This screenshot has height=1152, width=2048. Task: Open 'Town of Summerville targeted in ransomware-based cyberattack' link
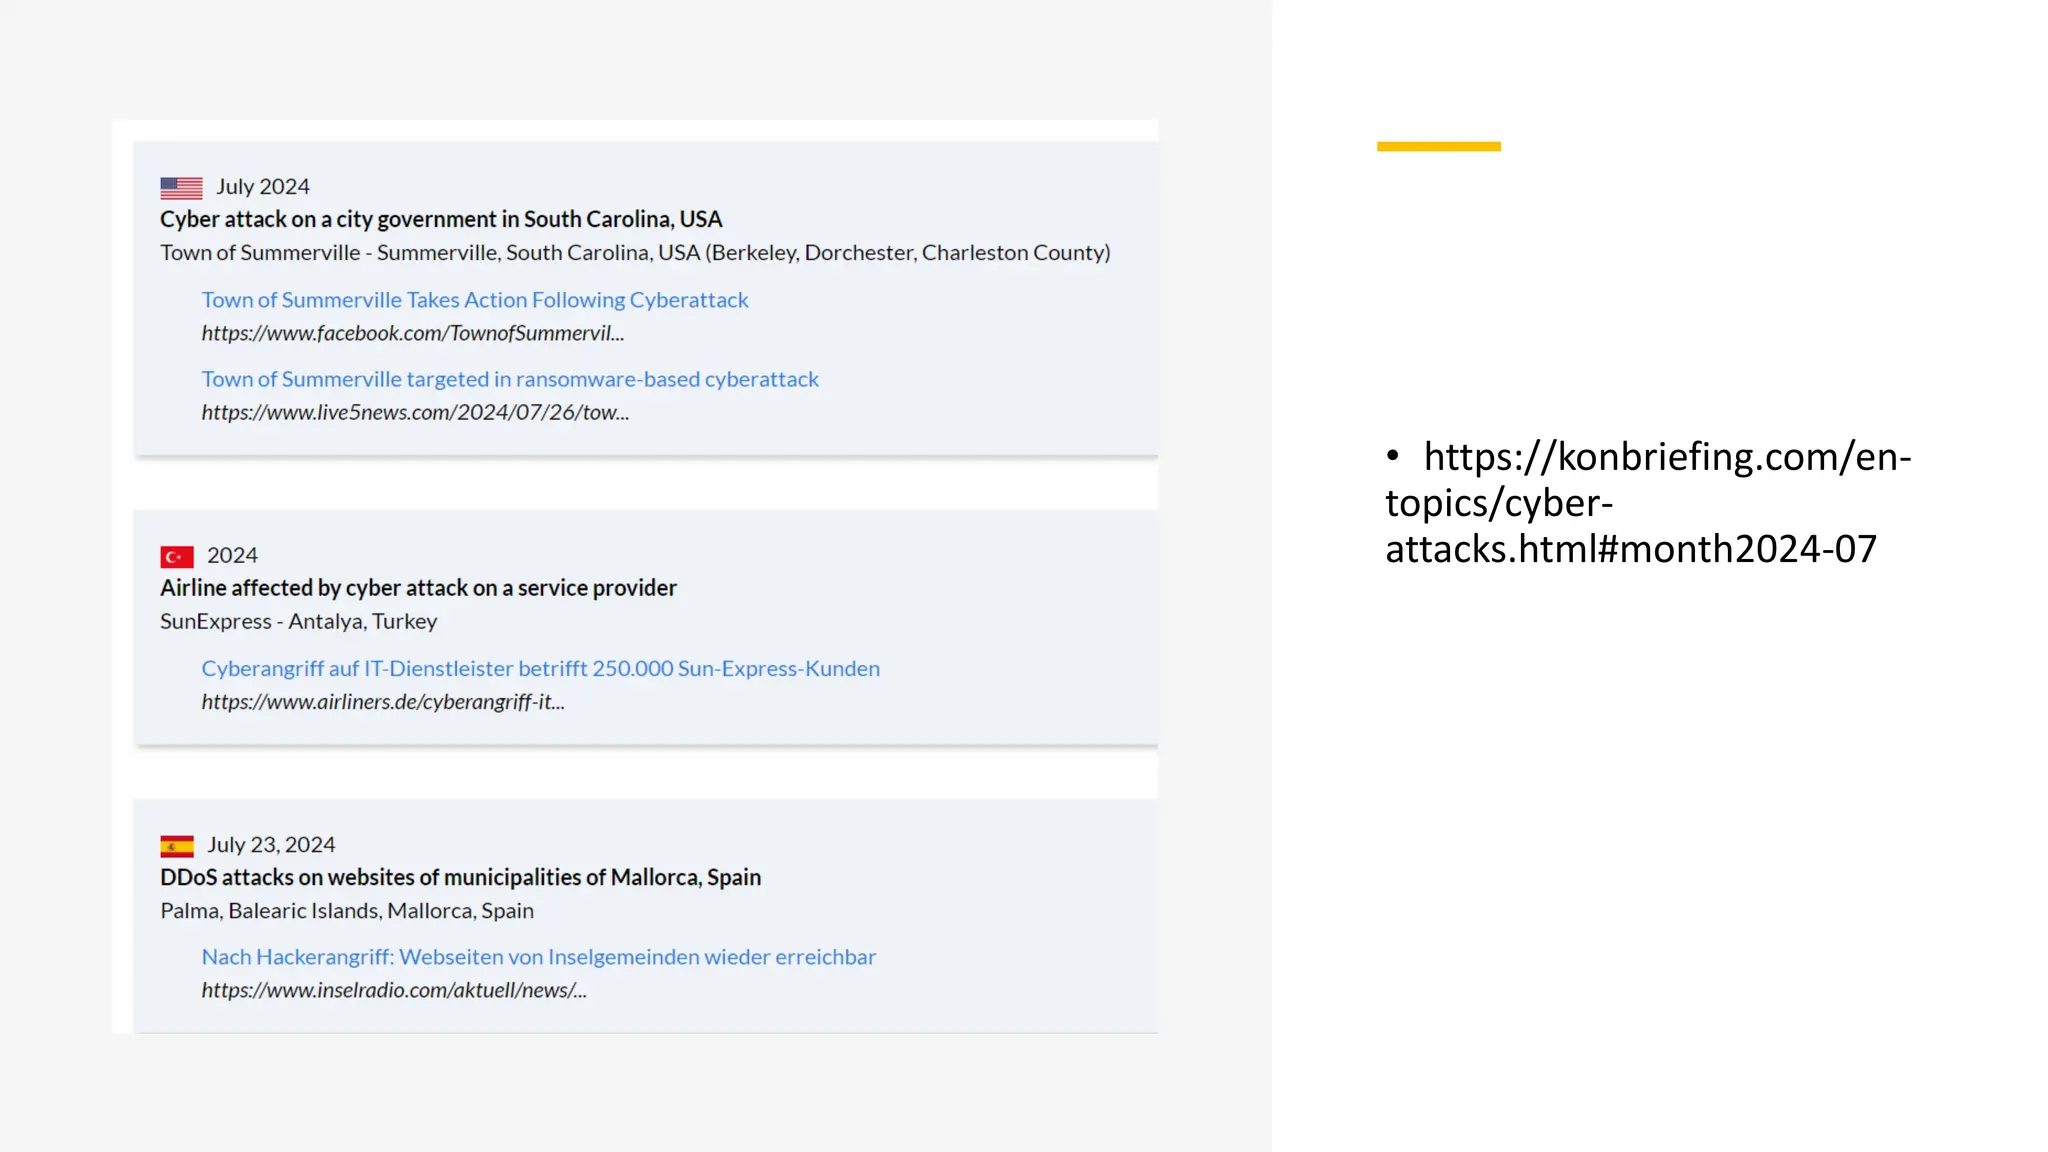[x=510, y=379]
